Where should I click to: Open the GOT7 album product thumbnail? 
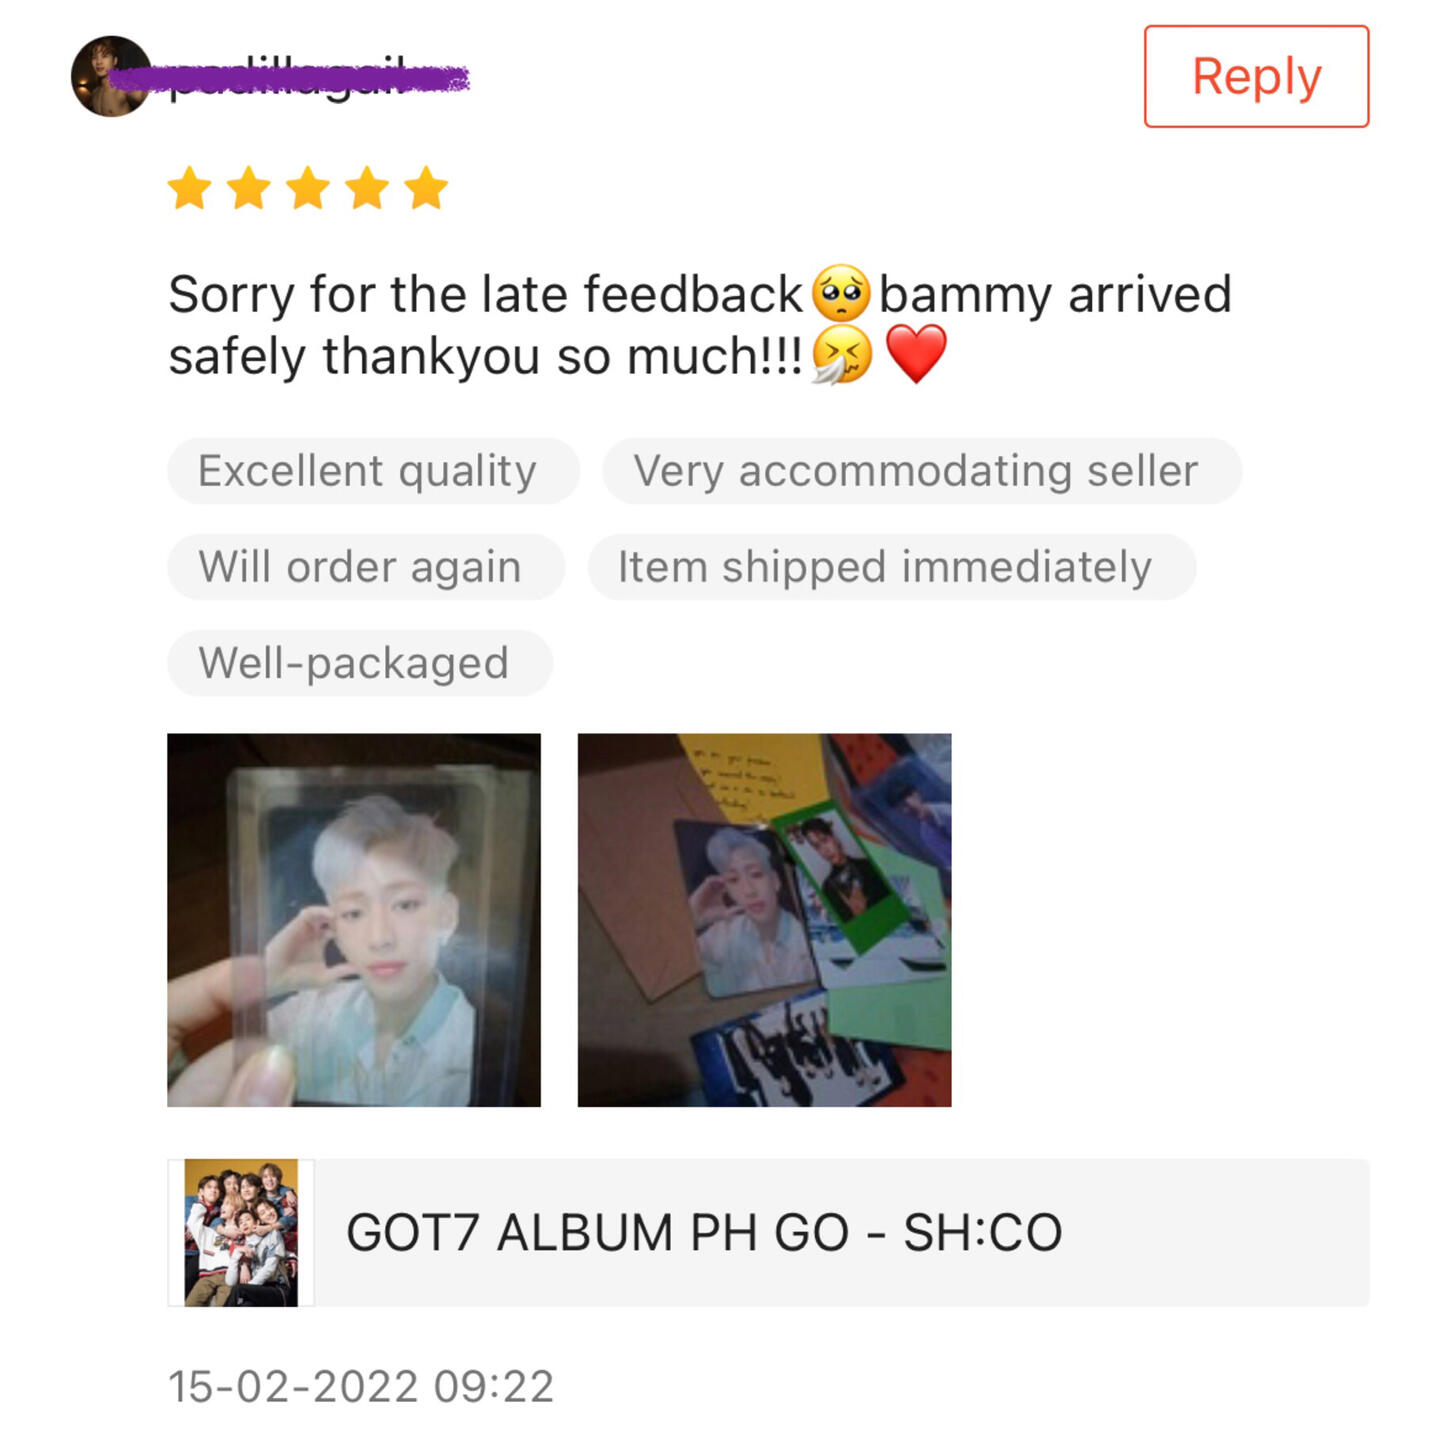click(241, 1232)
